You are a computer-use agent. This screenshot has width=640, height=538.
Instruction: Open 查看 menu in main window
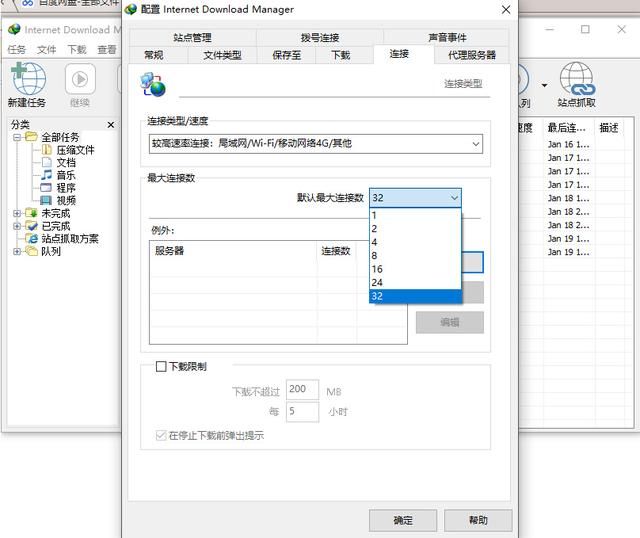pyautogui.click(x=107, y=50)
